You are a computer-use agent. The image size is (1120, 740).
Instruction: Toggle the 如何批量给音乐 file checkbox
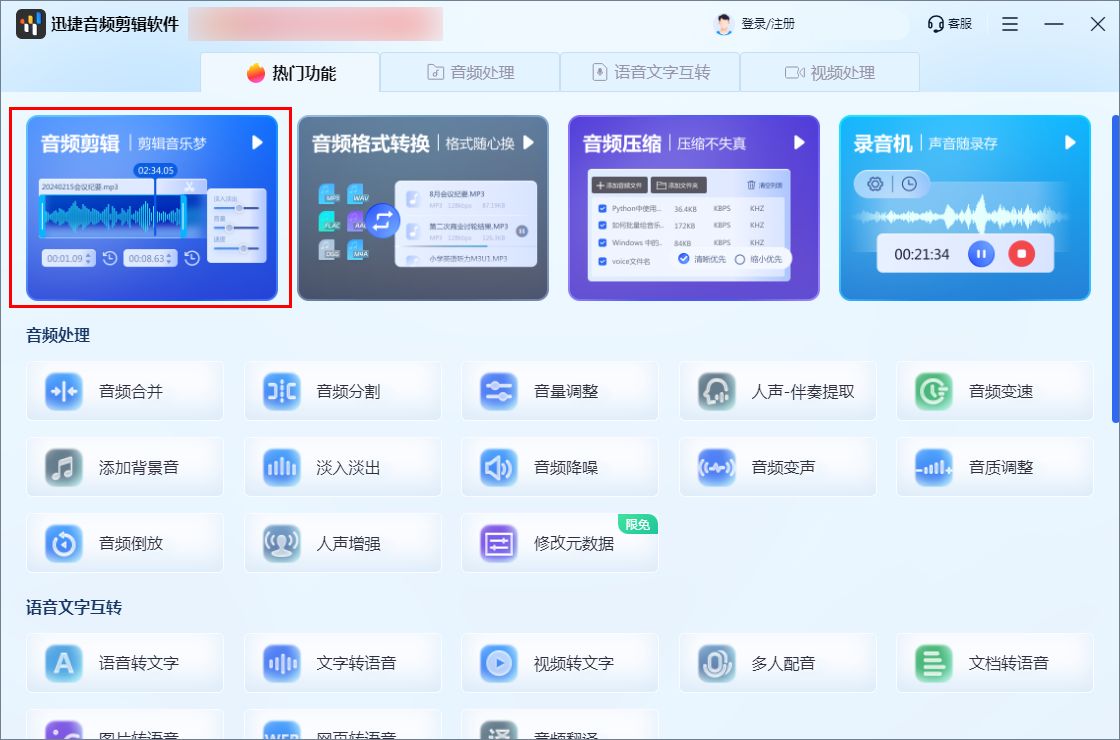tap(602, 225)
